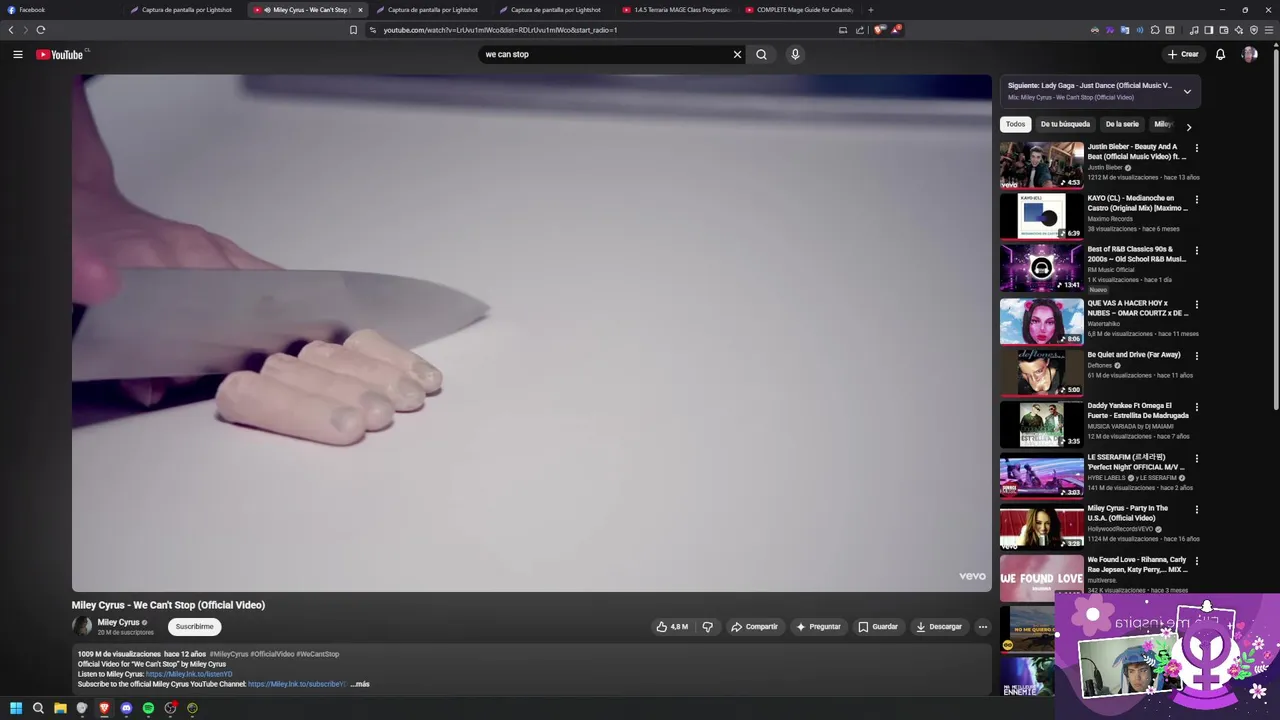This screenshot has height=720, width=1280.
Task: Select the De la serie chip
Action: [x=1122, y=124]
